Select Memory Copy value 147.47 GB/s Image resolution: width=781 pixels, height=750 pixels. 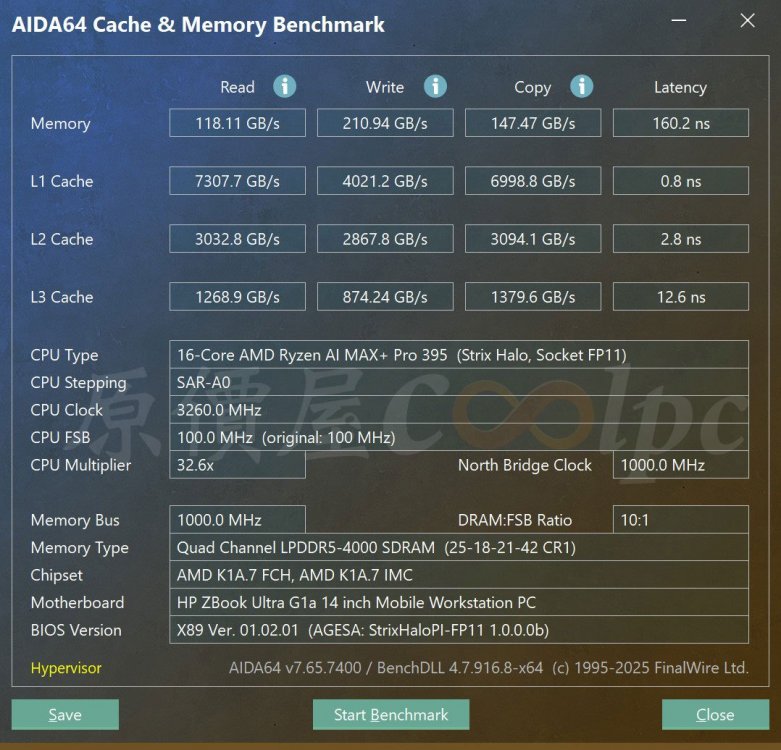coord(533,123)
